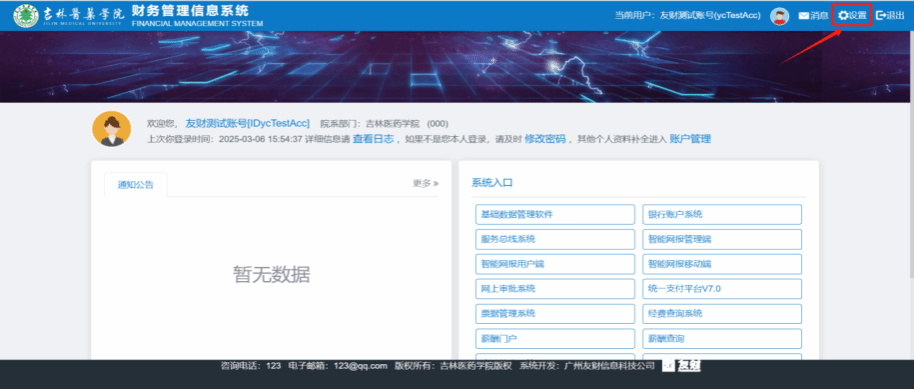Click the 当前用户 name text in header
The image size is (914, 389).
688,16
